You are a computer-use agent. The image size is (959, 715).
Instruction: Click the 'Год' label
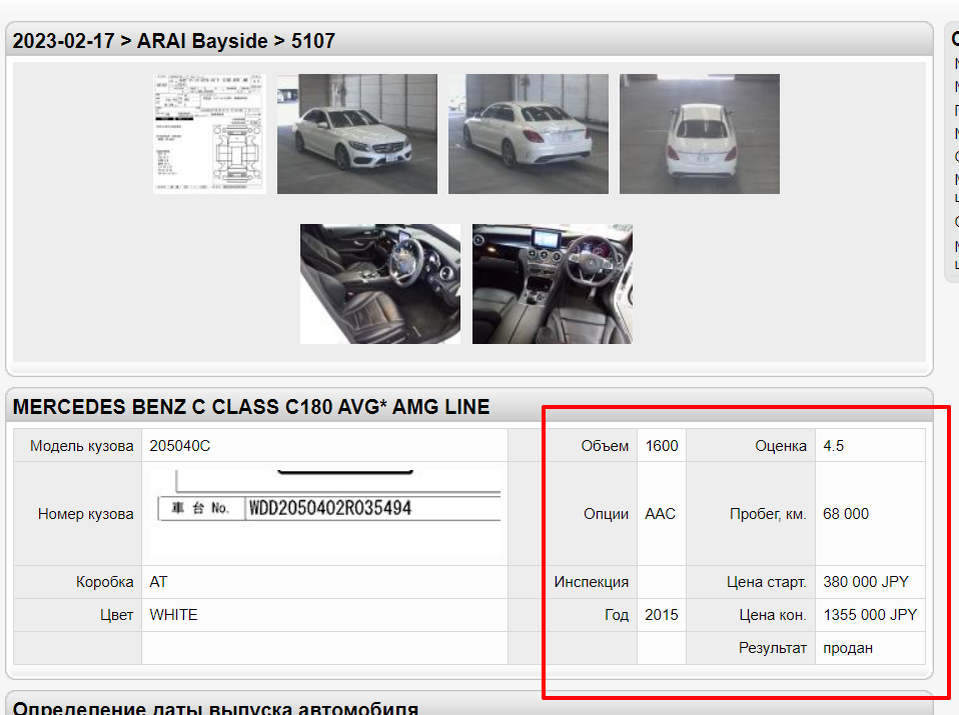click(x=616, y=615)
